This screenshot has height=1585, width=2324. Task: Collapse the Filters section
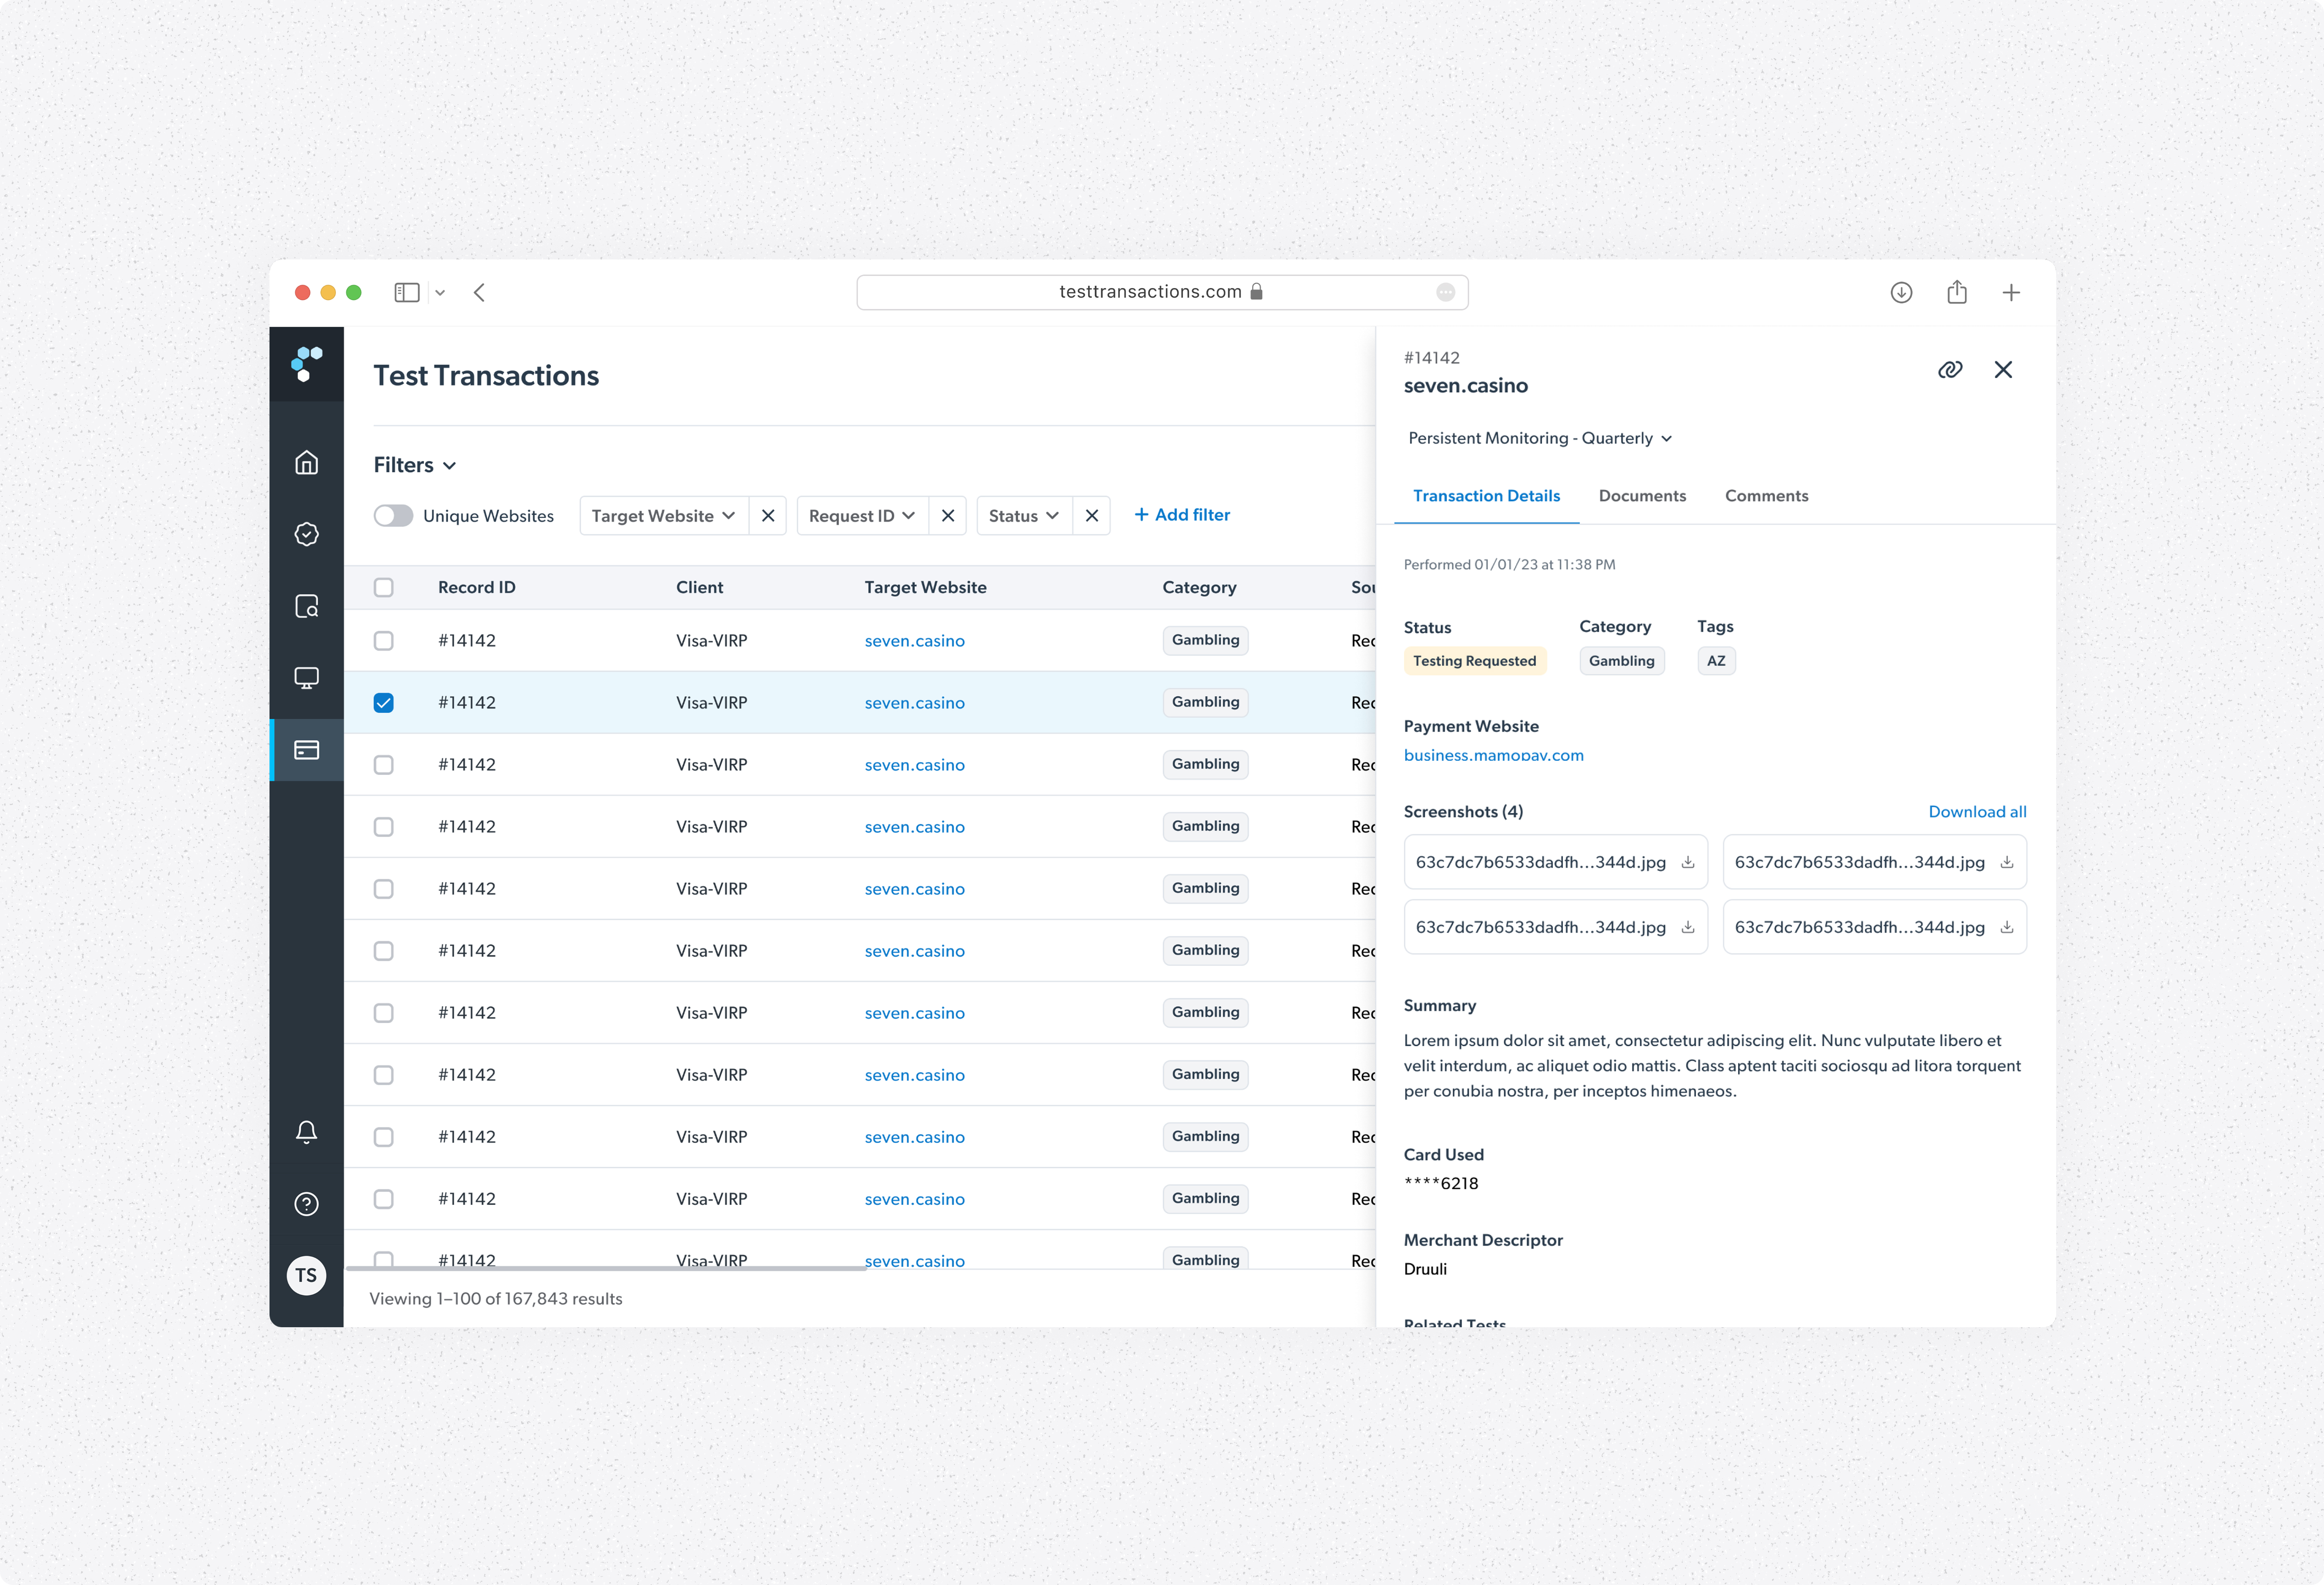[415, 465]
